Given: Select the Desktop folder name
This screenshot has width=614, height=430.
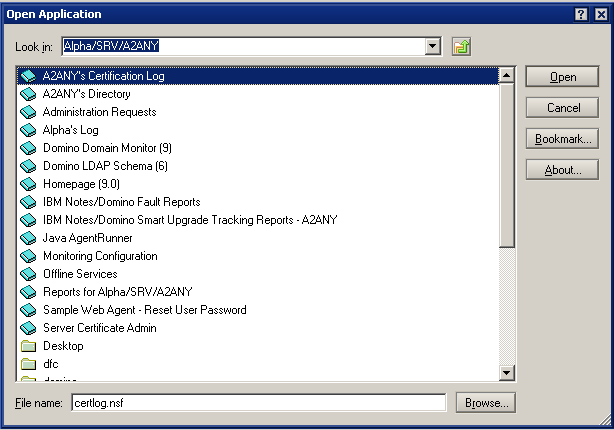Looking at the screenshot, I should 63,346.
